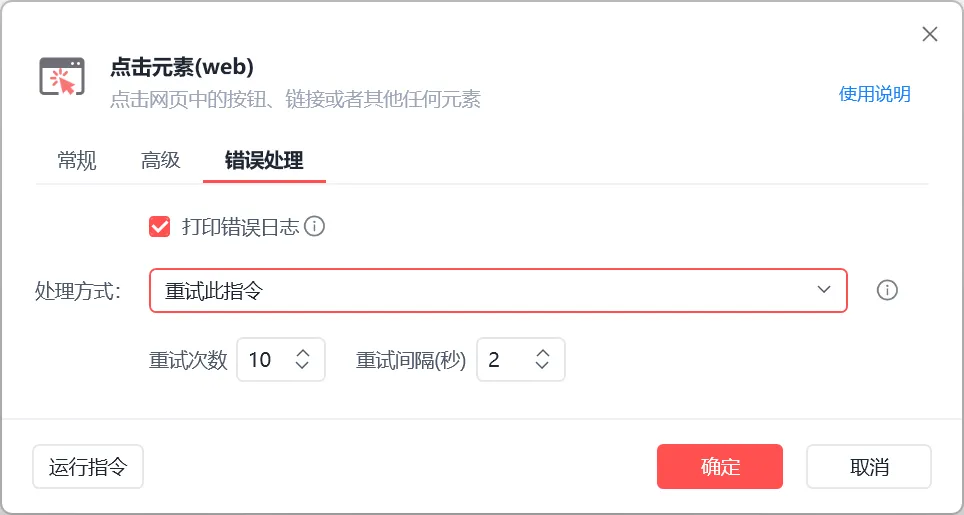The height and width of the screenshot is (515, 964).
Task: Click into the 重试次数 number field
Action: click(x=262, y=360)
